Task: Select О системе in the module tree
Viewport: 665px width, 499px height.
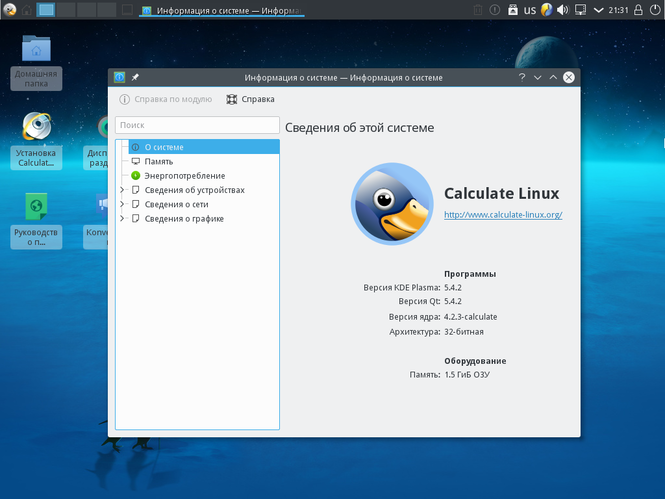Action: [204, 147]
